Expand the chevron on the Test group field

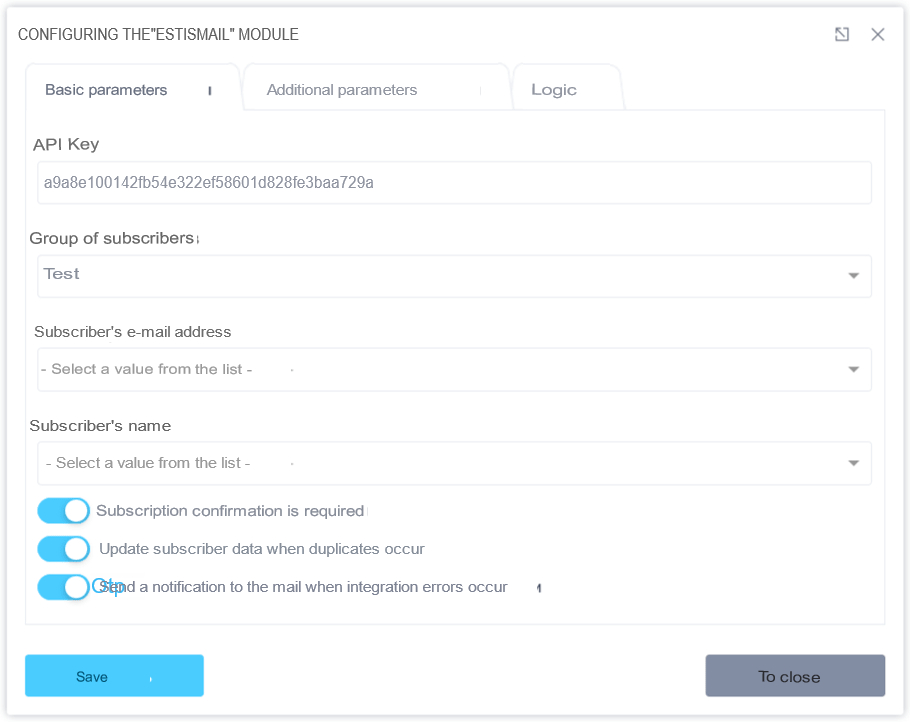click(x=855, y=276)
